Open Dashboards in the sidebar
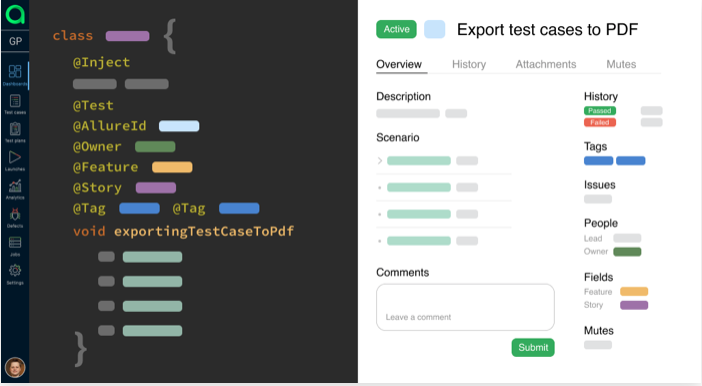The height and width of the screenshot is (386, 702). [x=15, y=75]
